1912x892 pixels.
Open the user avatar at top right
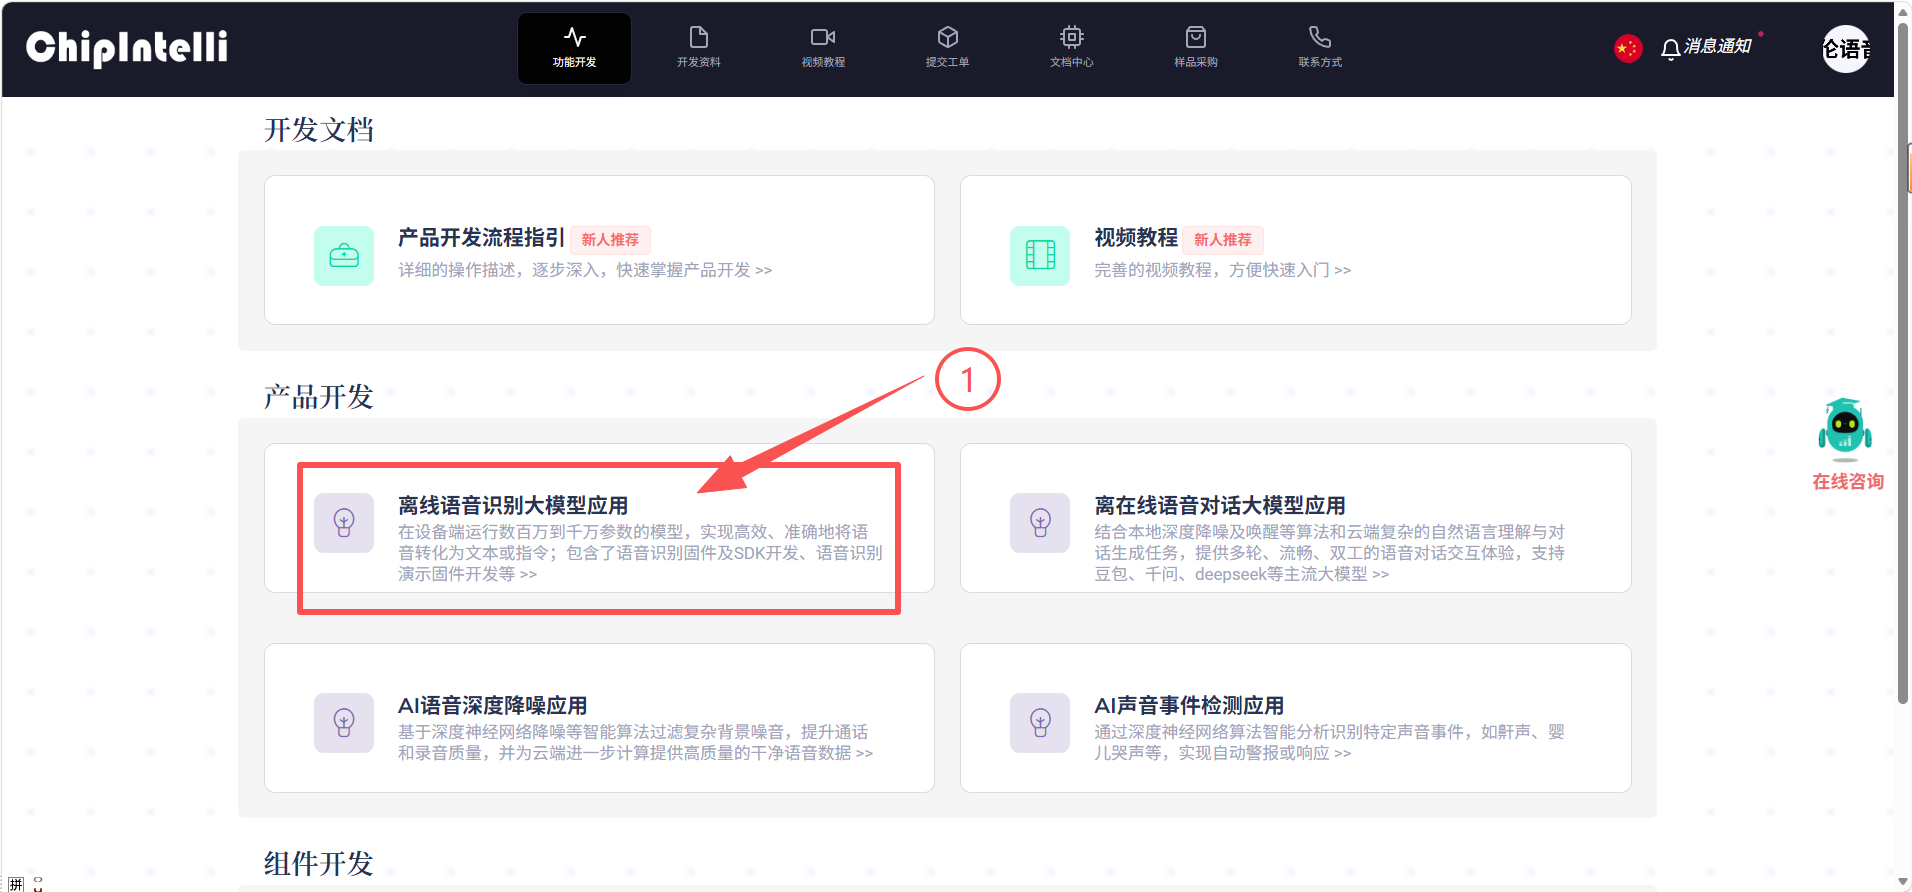pos(1846,48)
